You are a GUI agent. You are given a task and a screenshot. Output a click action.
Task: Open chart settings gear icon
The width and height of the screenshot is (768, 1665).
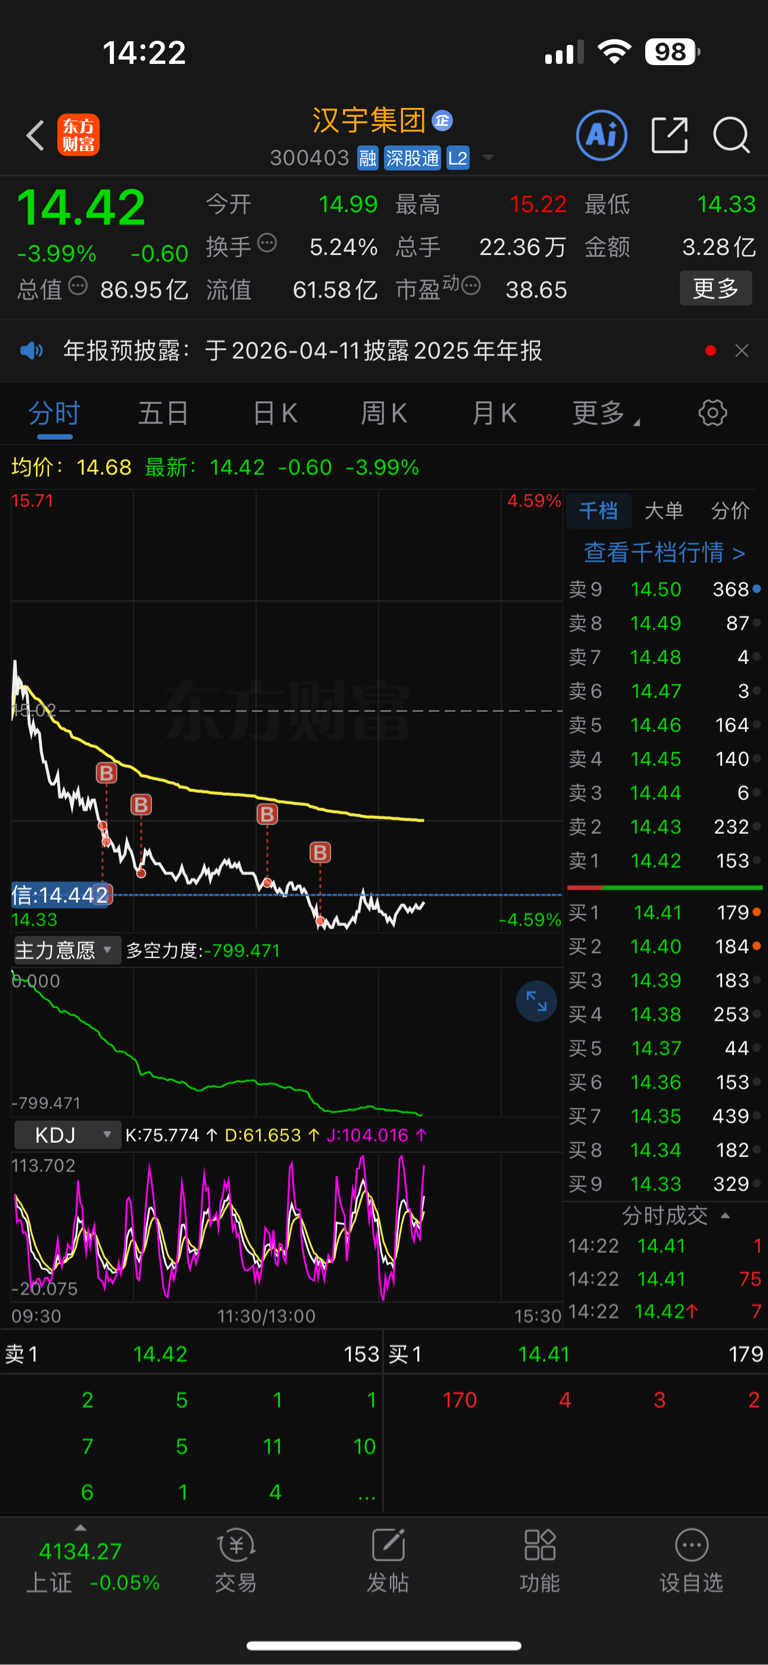click(712, 413)
